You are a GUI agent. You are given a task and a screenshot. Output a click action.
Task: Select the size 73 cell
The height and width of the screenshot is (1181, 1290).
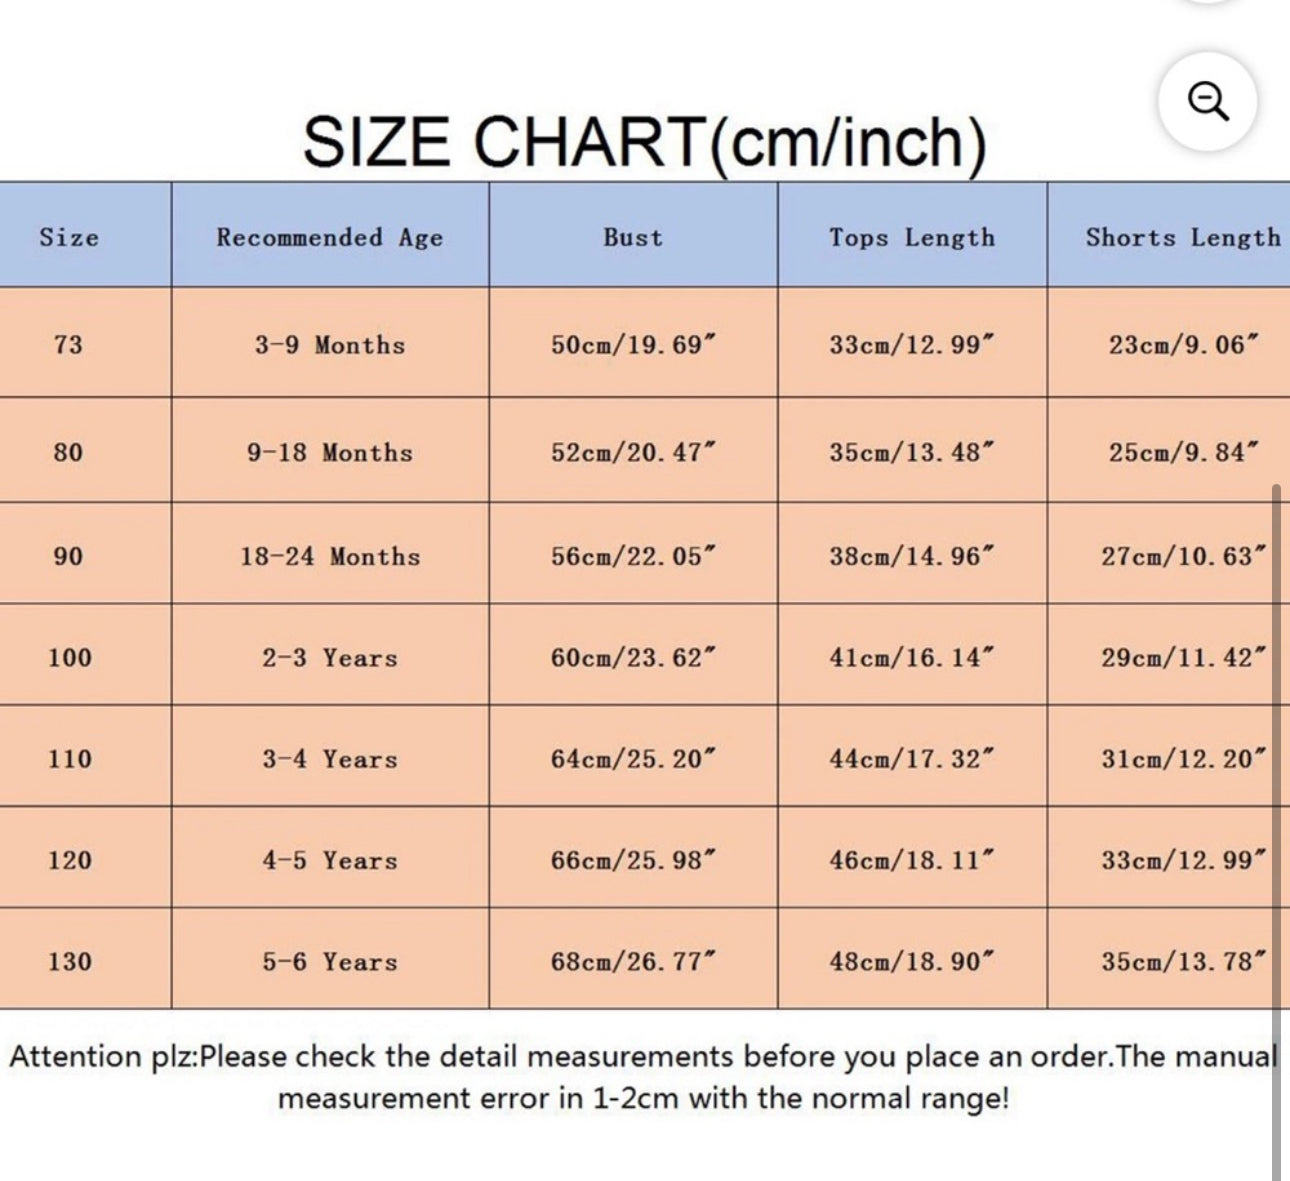point(68,344)
